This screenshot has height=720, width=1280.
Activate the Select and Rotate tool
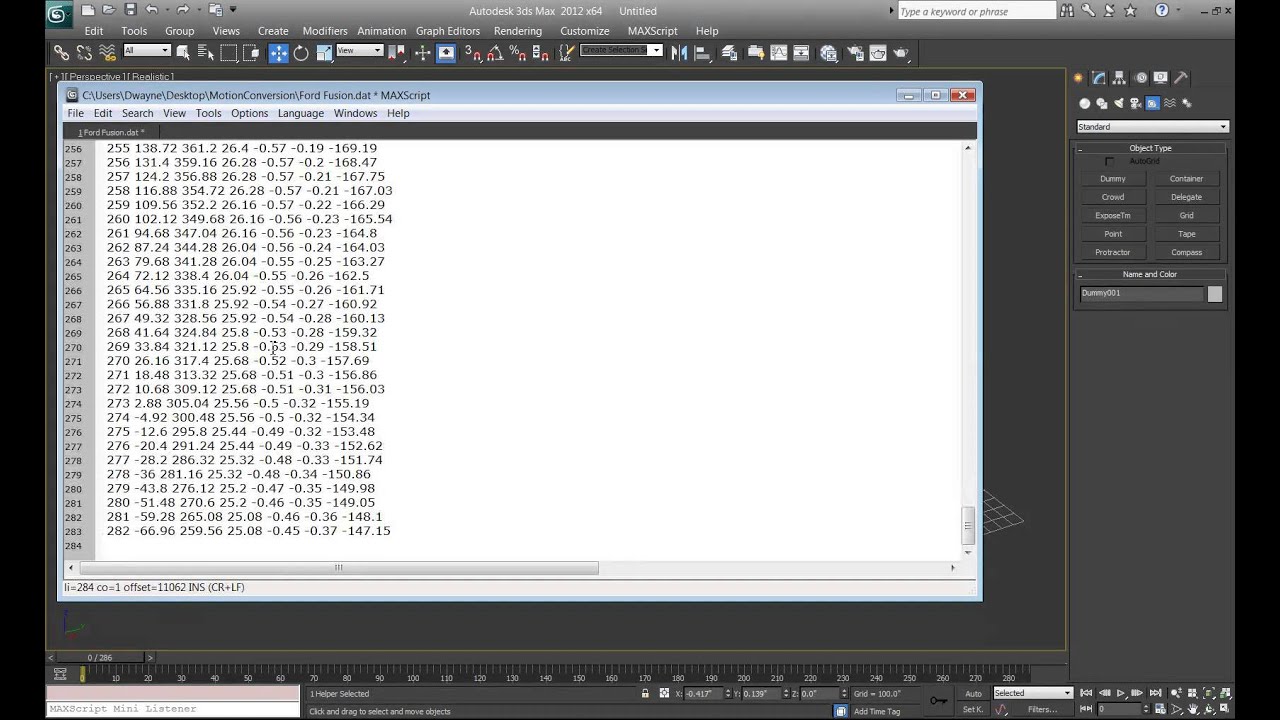(x=301, y=53)
